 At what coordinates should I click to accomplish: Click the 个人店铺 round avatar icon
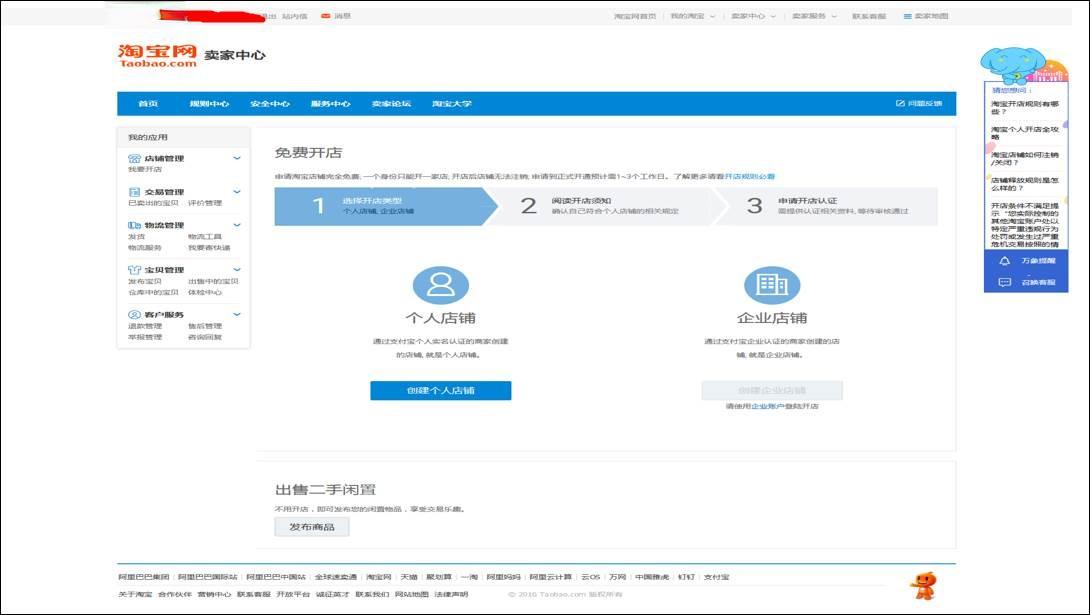(x=440, y=285)
